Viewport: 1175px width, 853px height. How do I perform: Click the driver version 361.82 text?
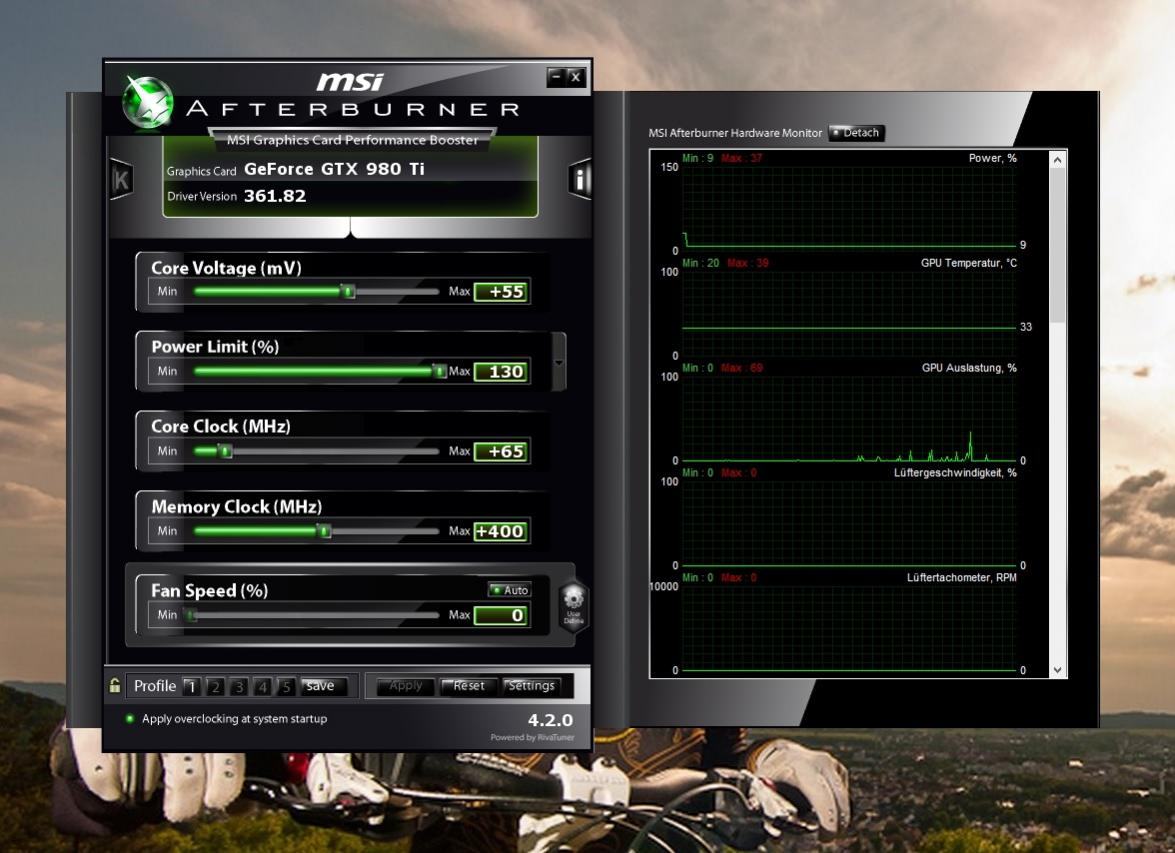pos(275,196)
